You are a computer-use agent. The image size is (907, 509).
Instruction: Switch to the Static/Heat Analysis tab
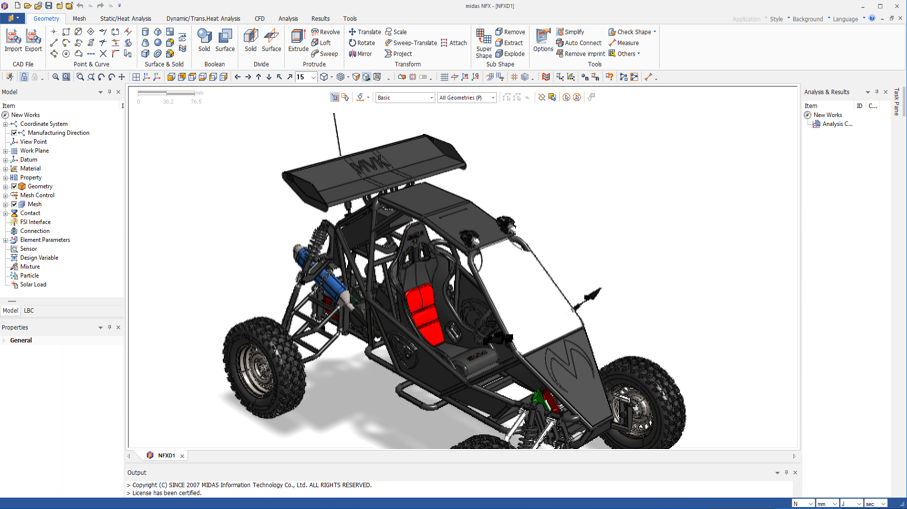(x=126, y=19)
